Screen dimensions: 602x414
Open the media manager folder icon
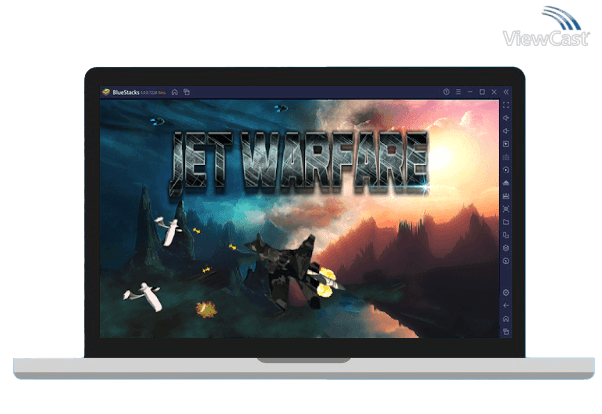pos(506,222)
